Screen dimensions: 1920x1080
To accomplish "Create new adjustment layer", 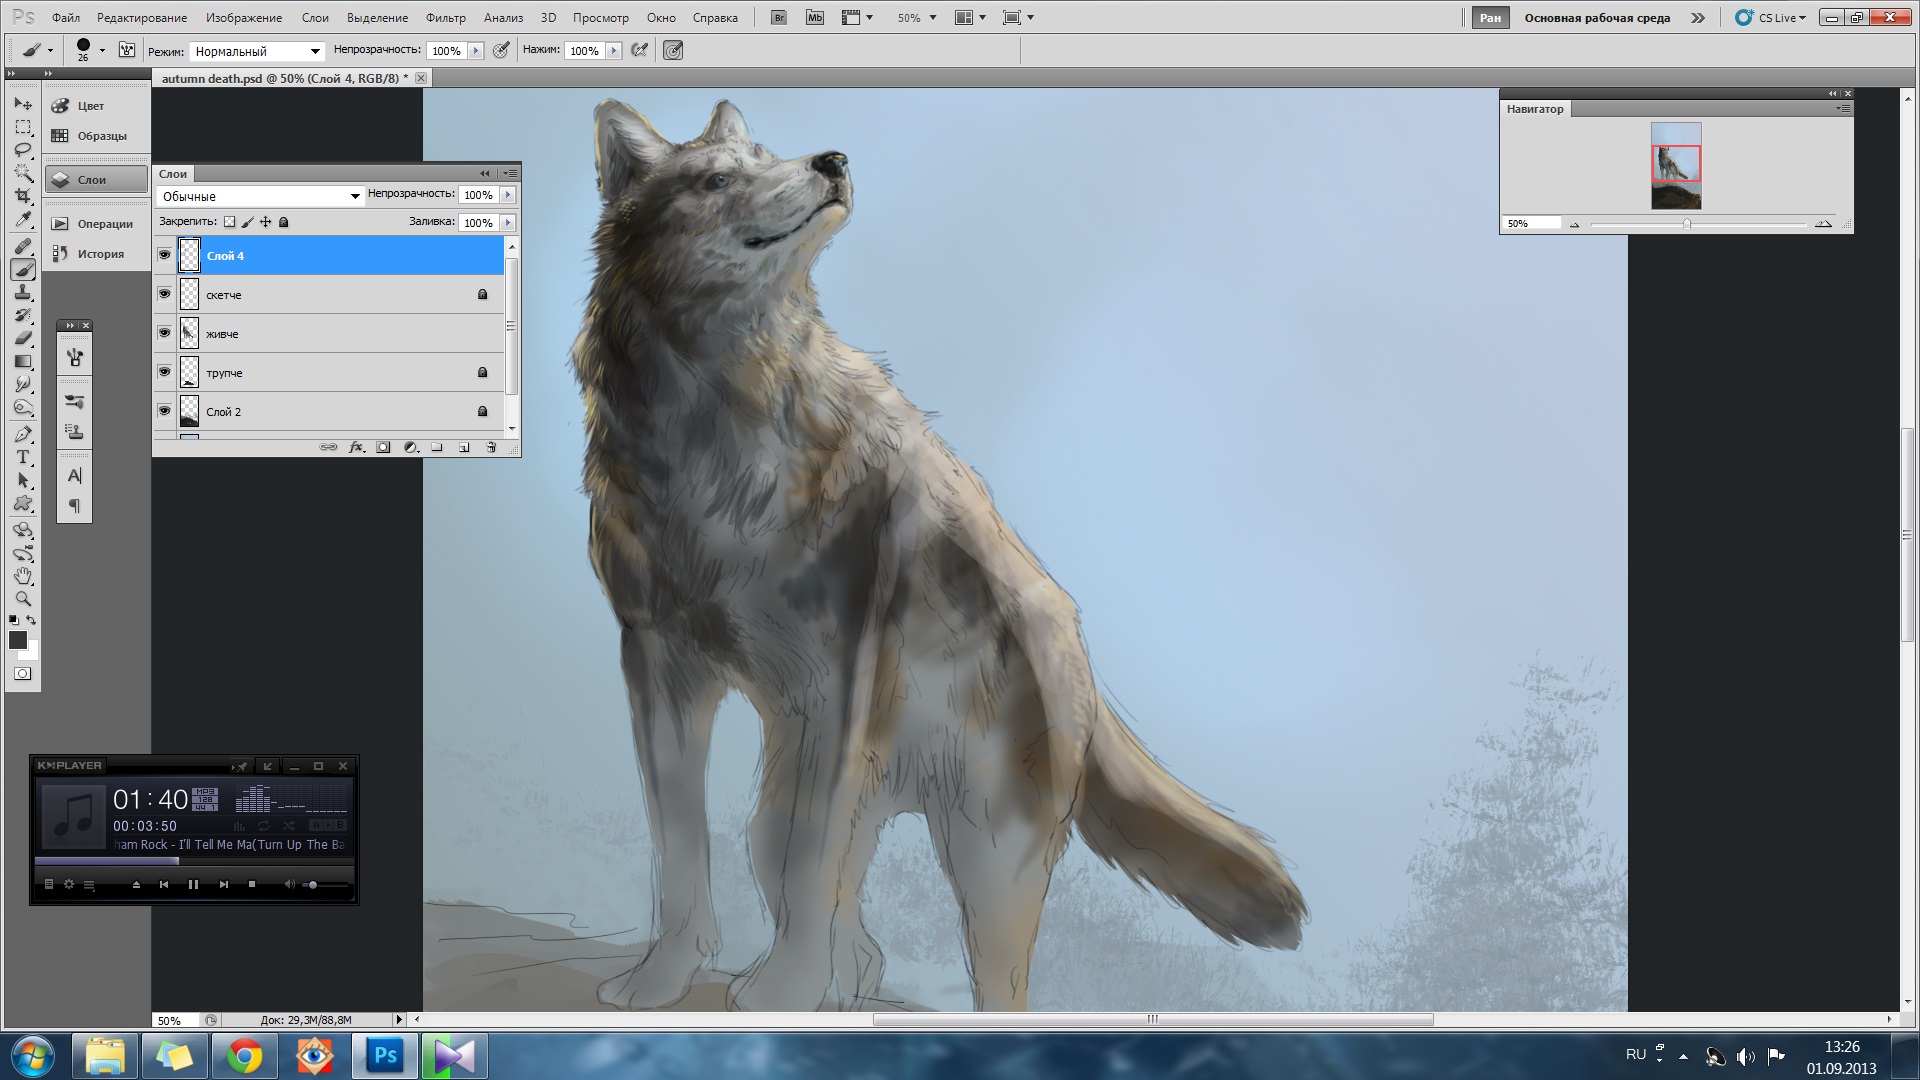I will click(x=410, y=447).
